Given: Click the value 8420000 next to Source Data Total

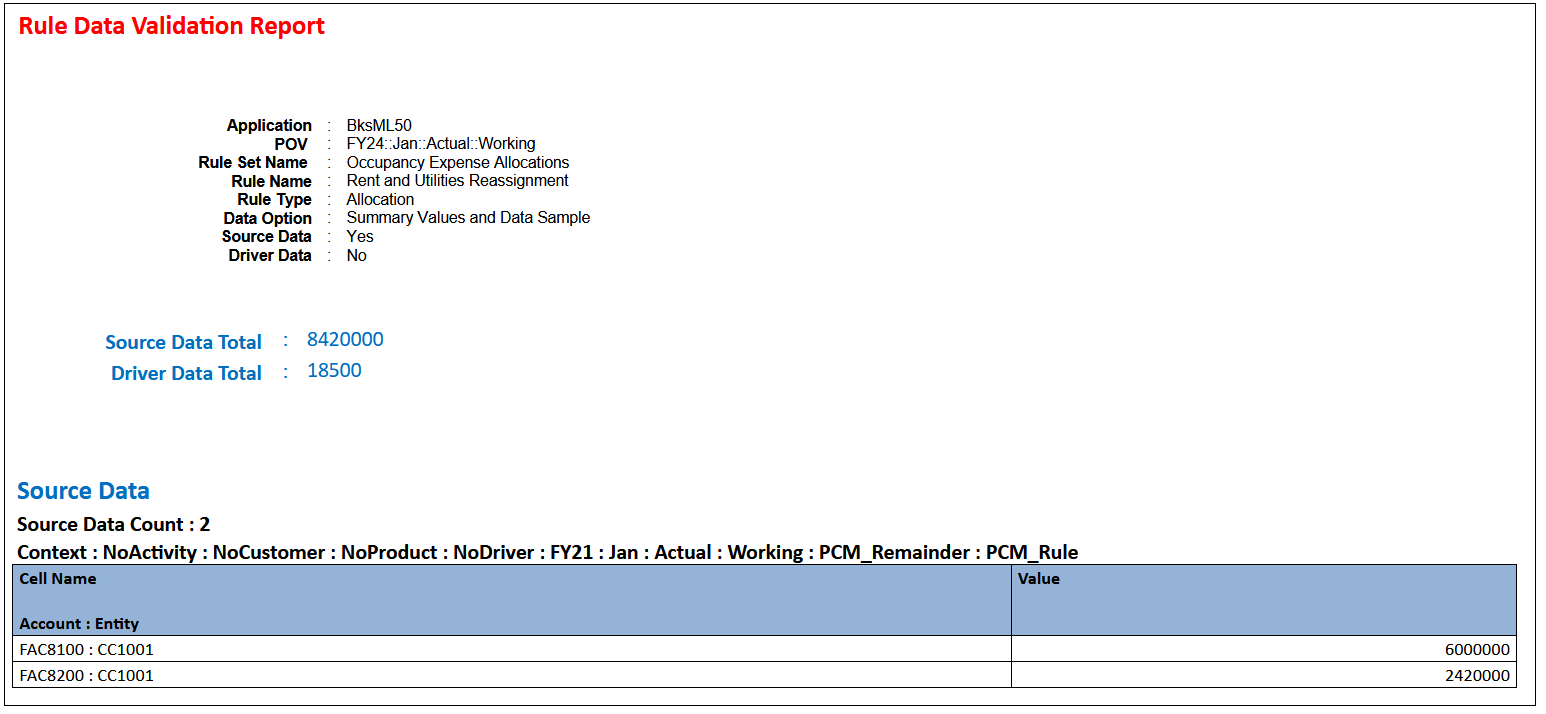Looking at the screenshot, I should click(346, 339).
